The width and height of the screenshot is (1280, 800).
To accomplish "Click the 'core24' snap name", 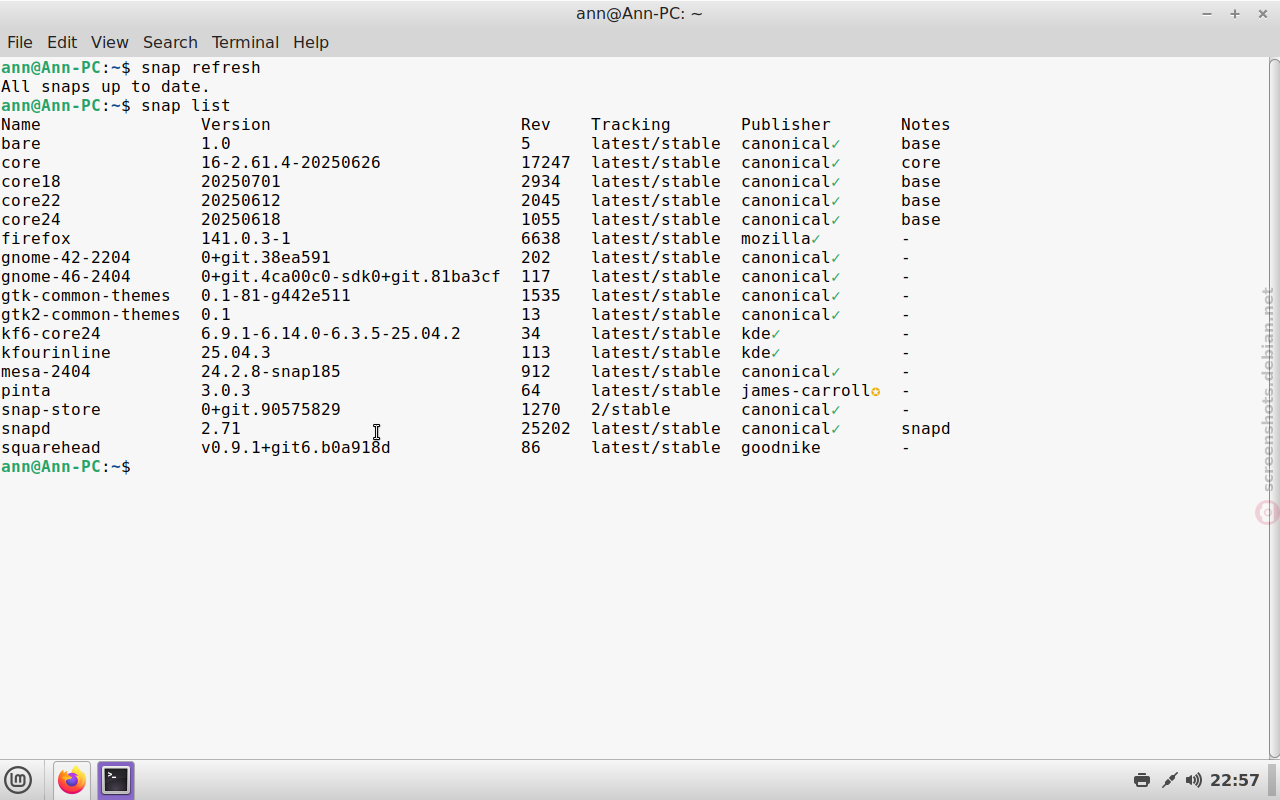I will pos(31,219).
